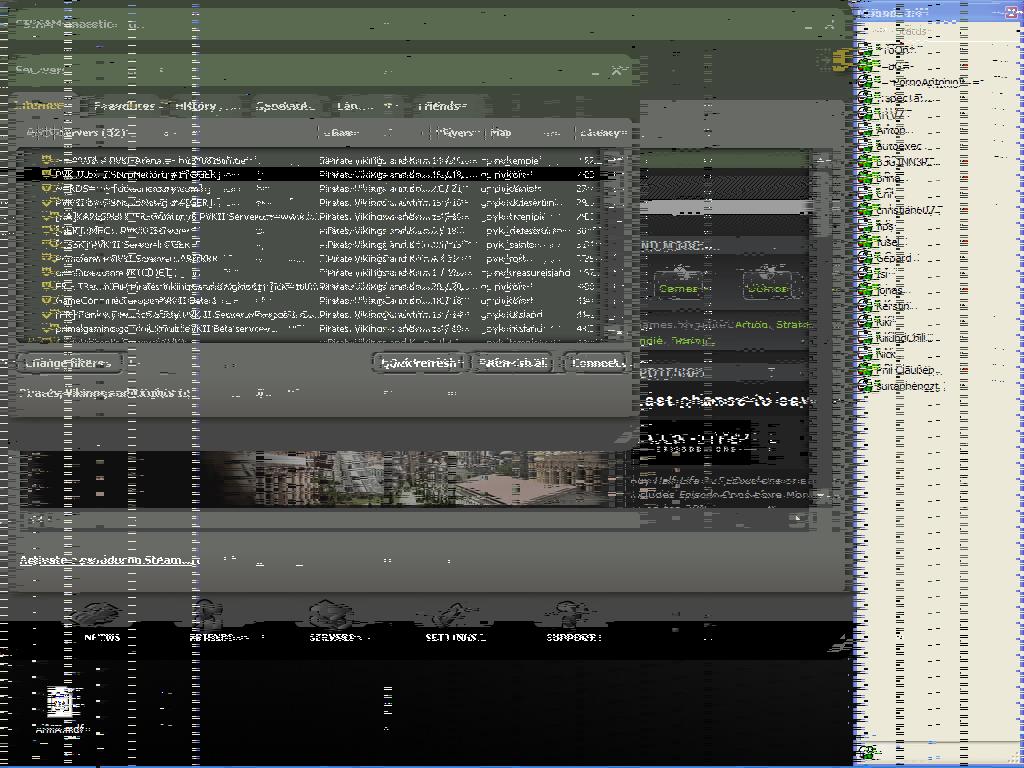This screenshot has width=1024, height=768.
Task: Switch to the History tab
Action: [x=203, y=106]
